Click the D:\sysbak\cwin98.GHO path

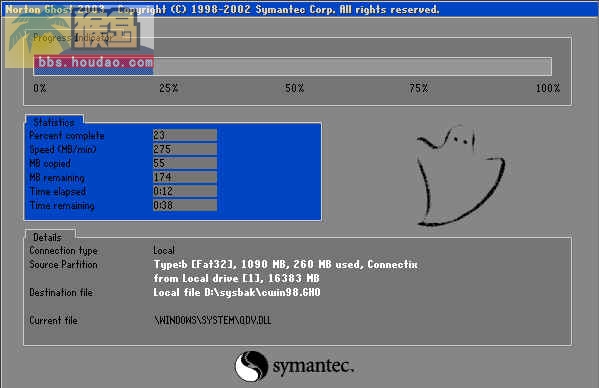tap(262, 293)
